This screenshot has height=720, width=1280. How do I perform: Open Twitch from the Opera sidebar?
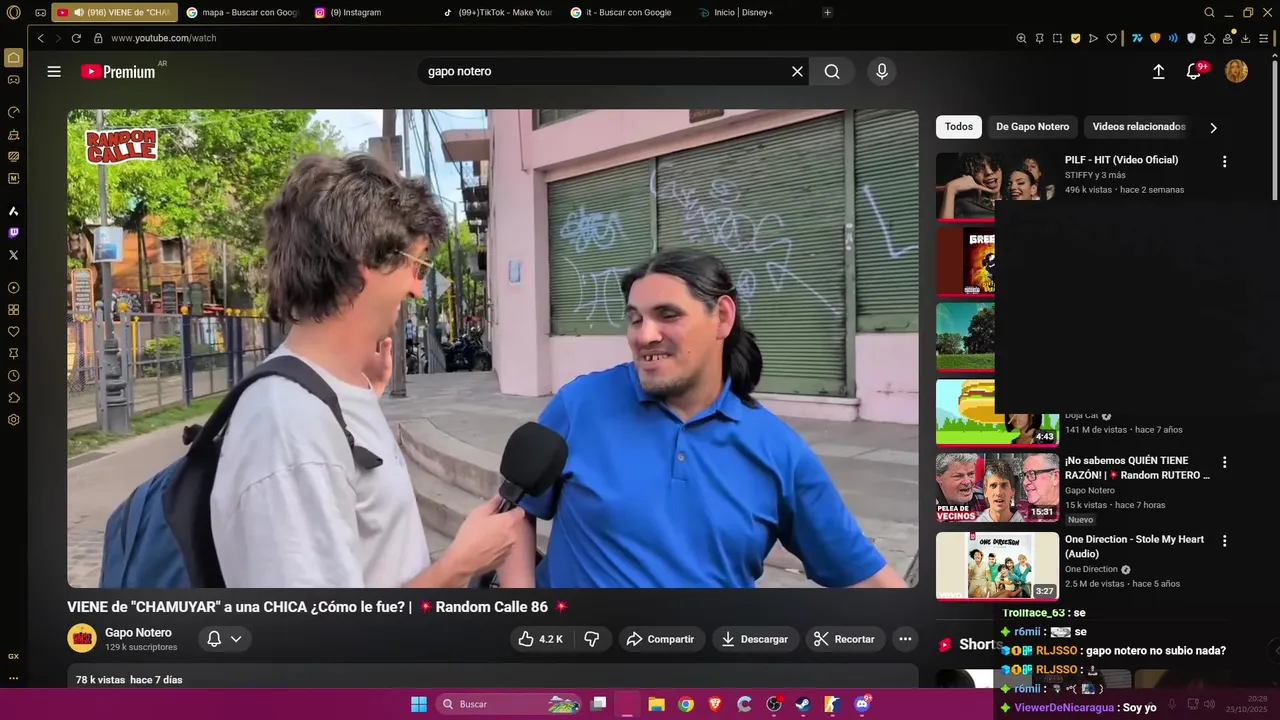(13, 232)
